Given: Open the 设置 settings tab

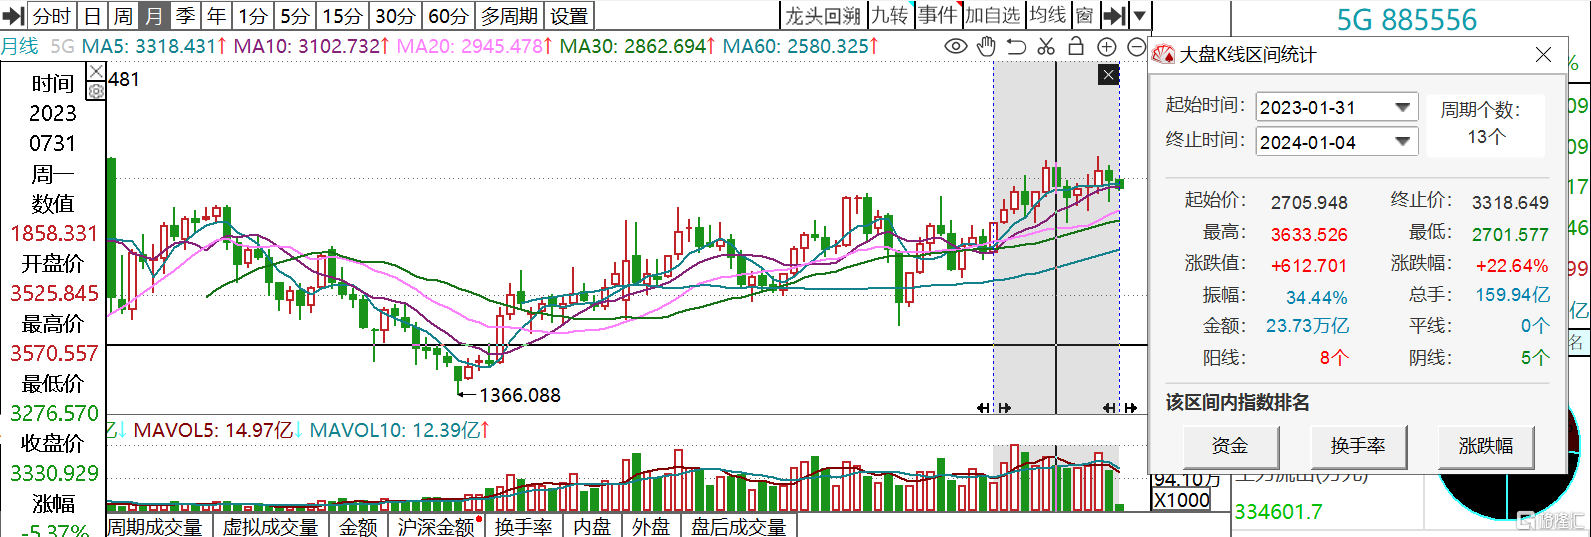Looking at the screenshot, I should click(x=570, y=16).
